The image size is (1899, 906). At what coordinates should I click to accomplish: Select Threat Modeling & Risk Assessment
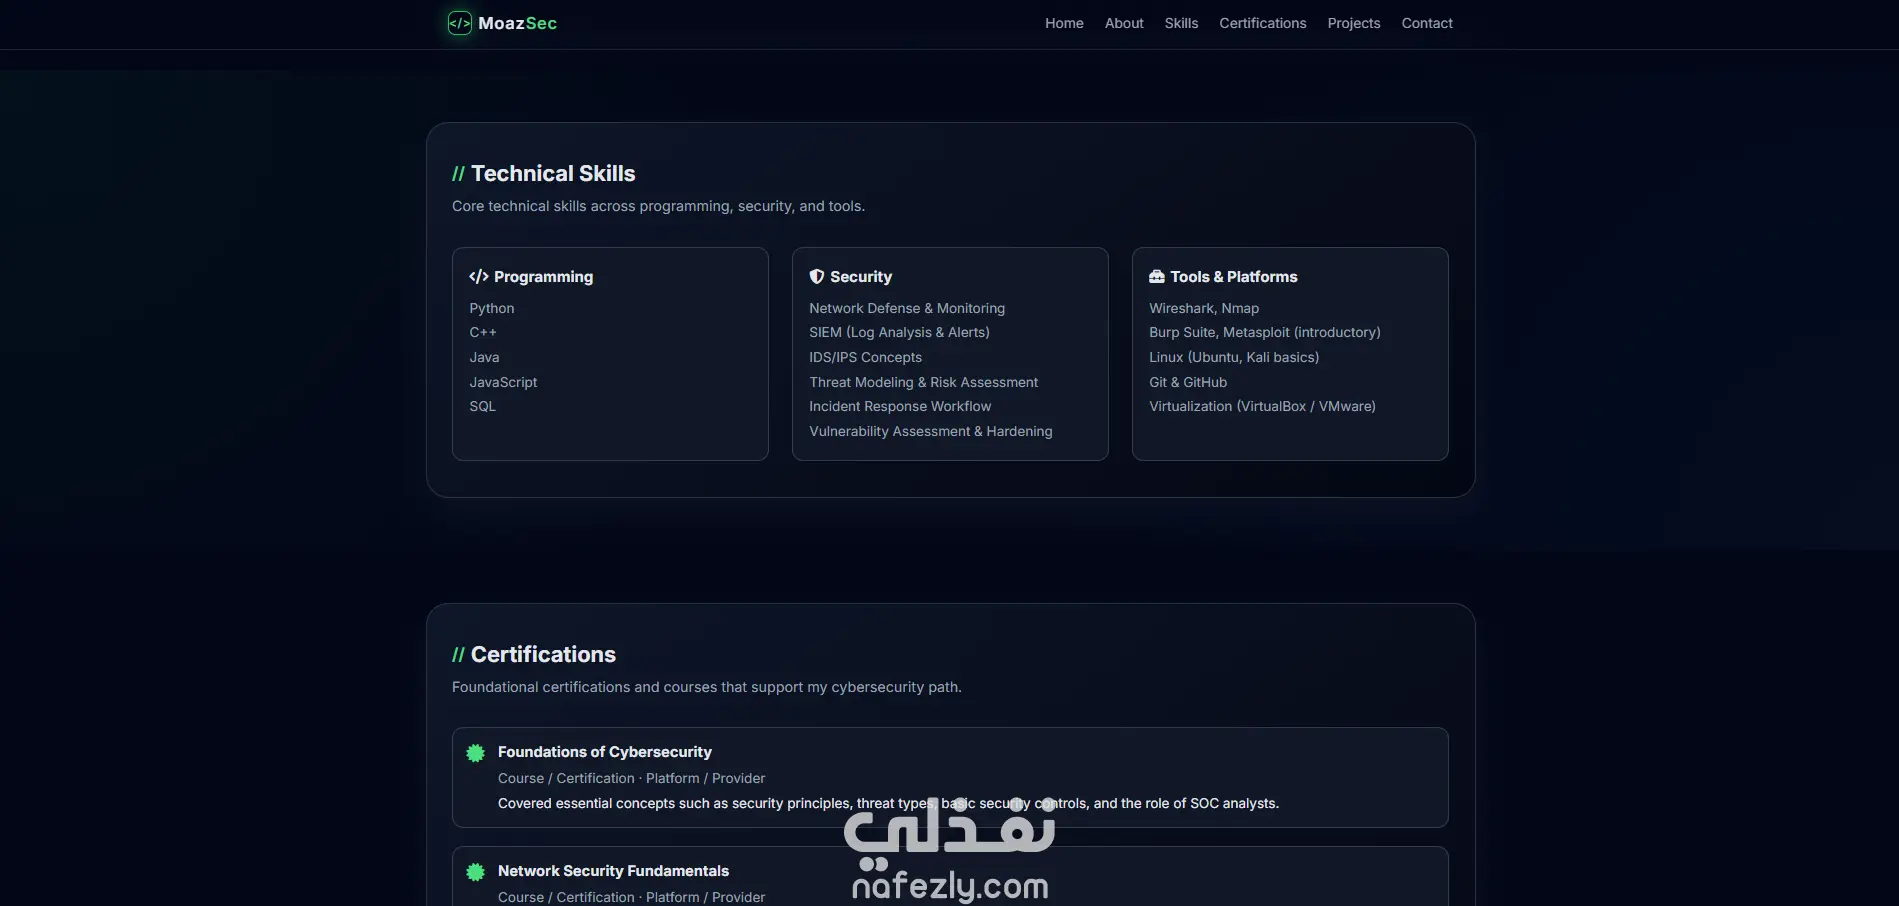coord(923,383)
